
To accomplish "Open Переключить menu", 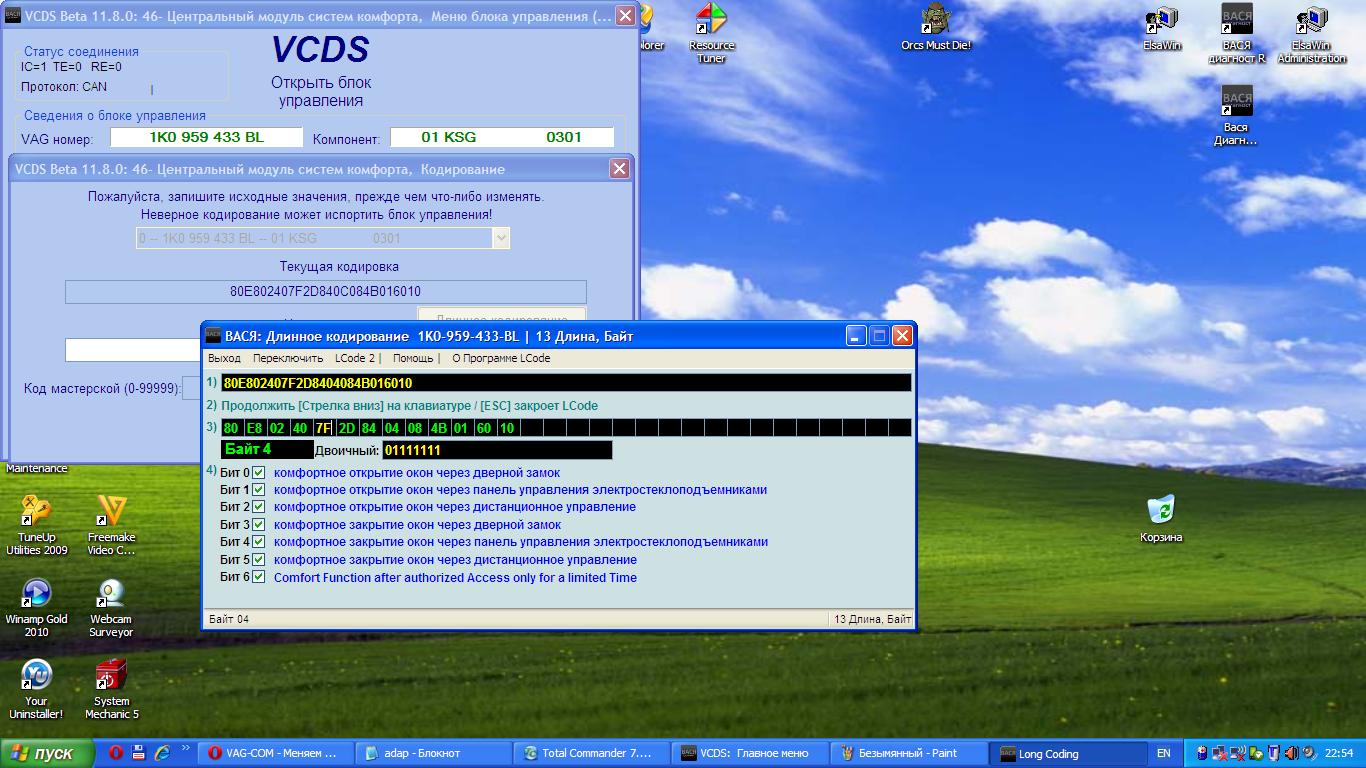I will 288,358.
